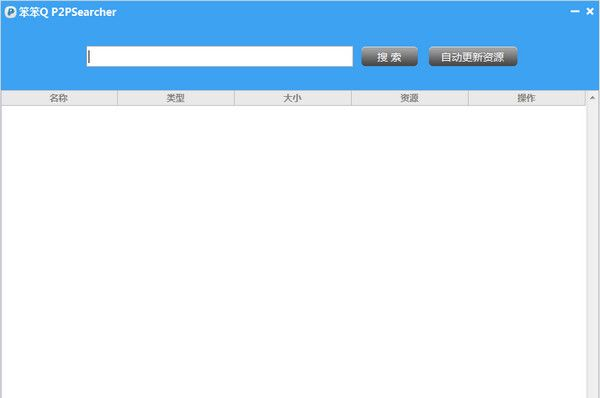
Task: Focus the search keyword input field
Action: click(220, 56)
